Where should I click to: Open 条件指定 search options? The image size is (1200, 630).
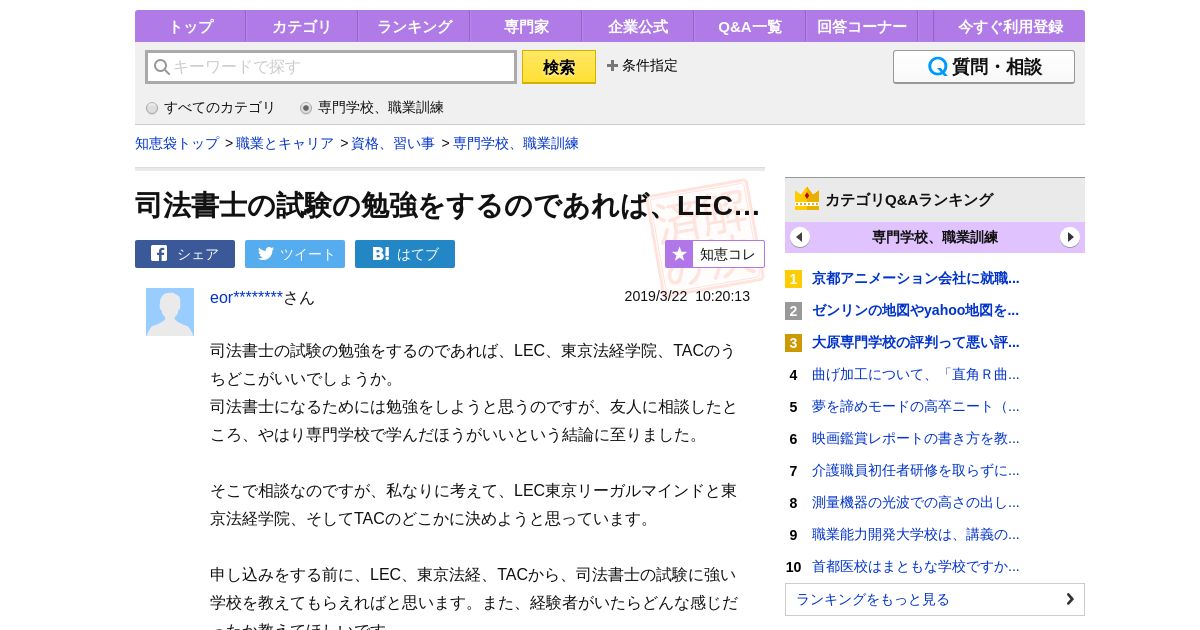point(650,66)
